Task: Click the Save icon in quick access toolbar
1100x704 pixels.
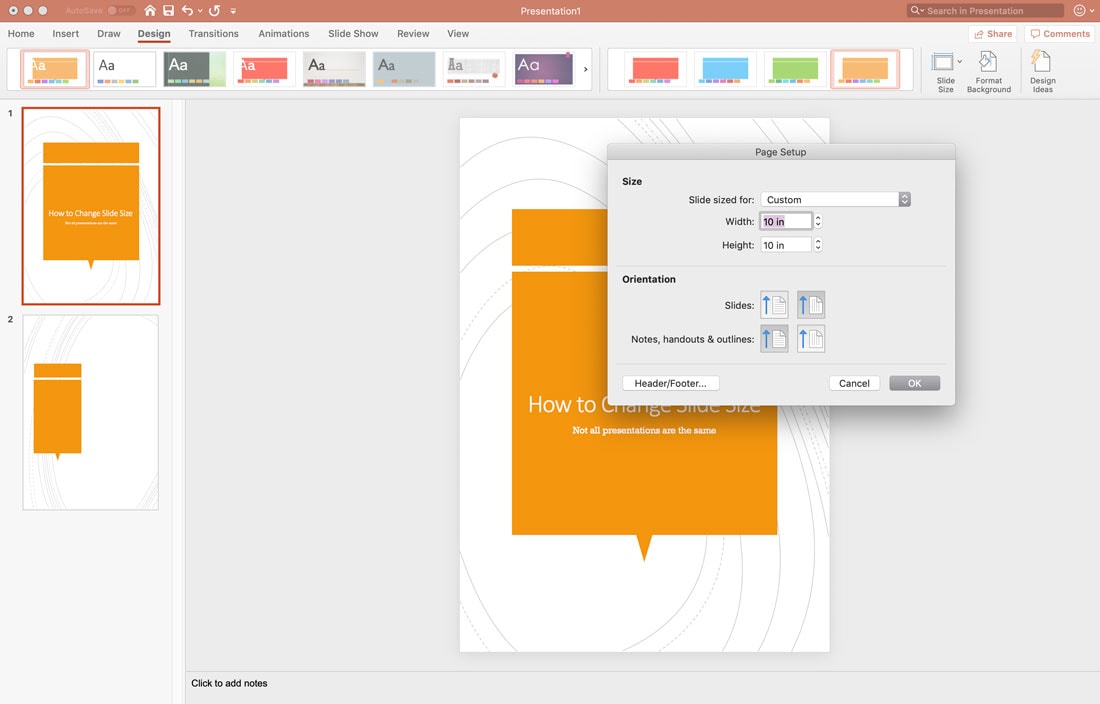Action: tap(167, 10)
